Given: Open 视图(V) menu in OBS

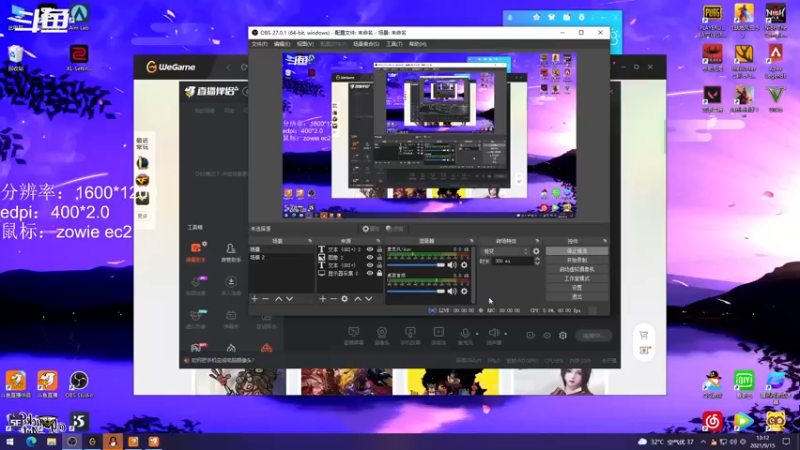Looking at the screenshot, I should pyautogui.click(x=305, y=44).
